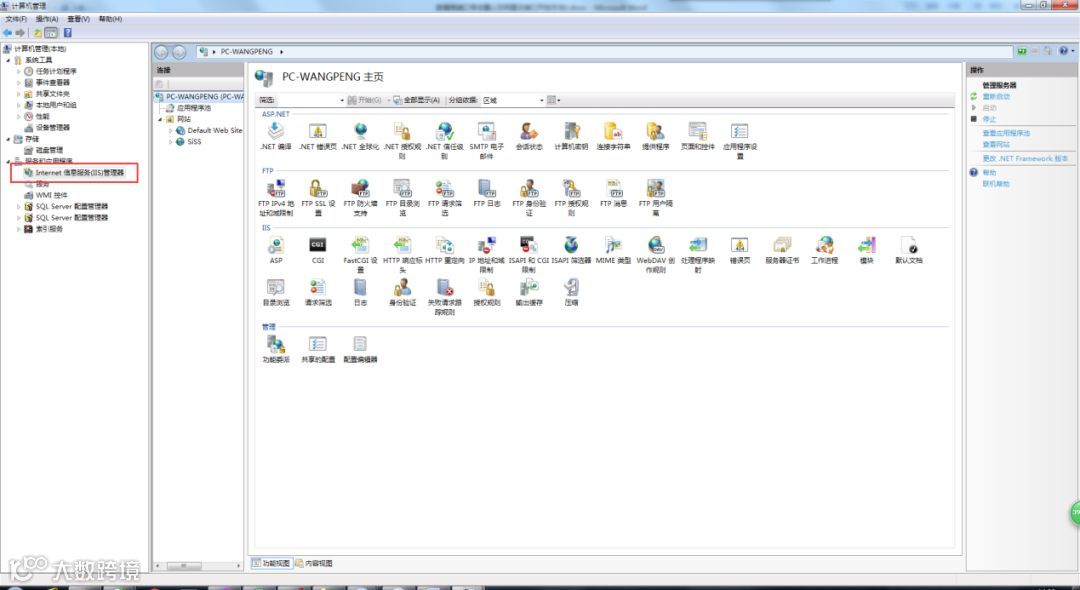The height and width of the screenshot is (590, 1080).
Task: Open the FTP 防火墙支持 icon
Action: click(x=360, y=188)
